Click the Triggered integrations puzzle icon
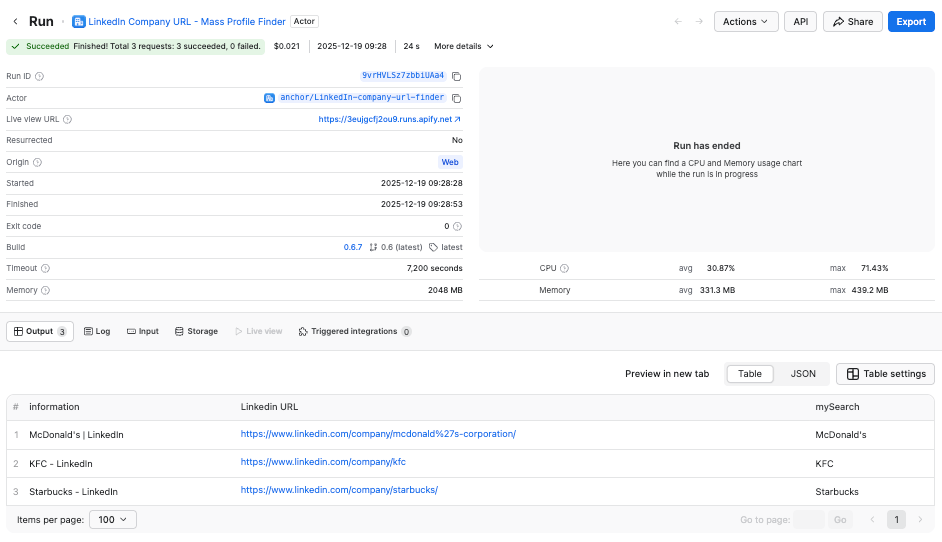Image resolution: width=942 pixels, height=542 pixels. click(x=303, y=332)
